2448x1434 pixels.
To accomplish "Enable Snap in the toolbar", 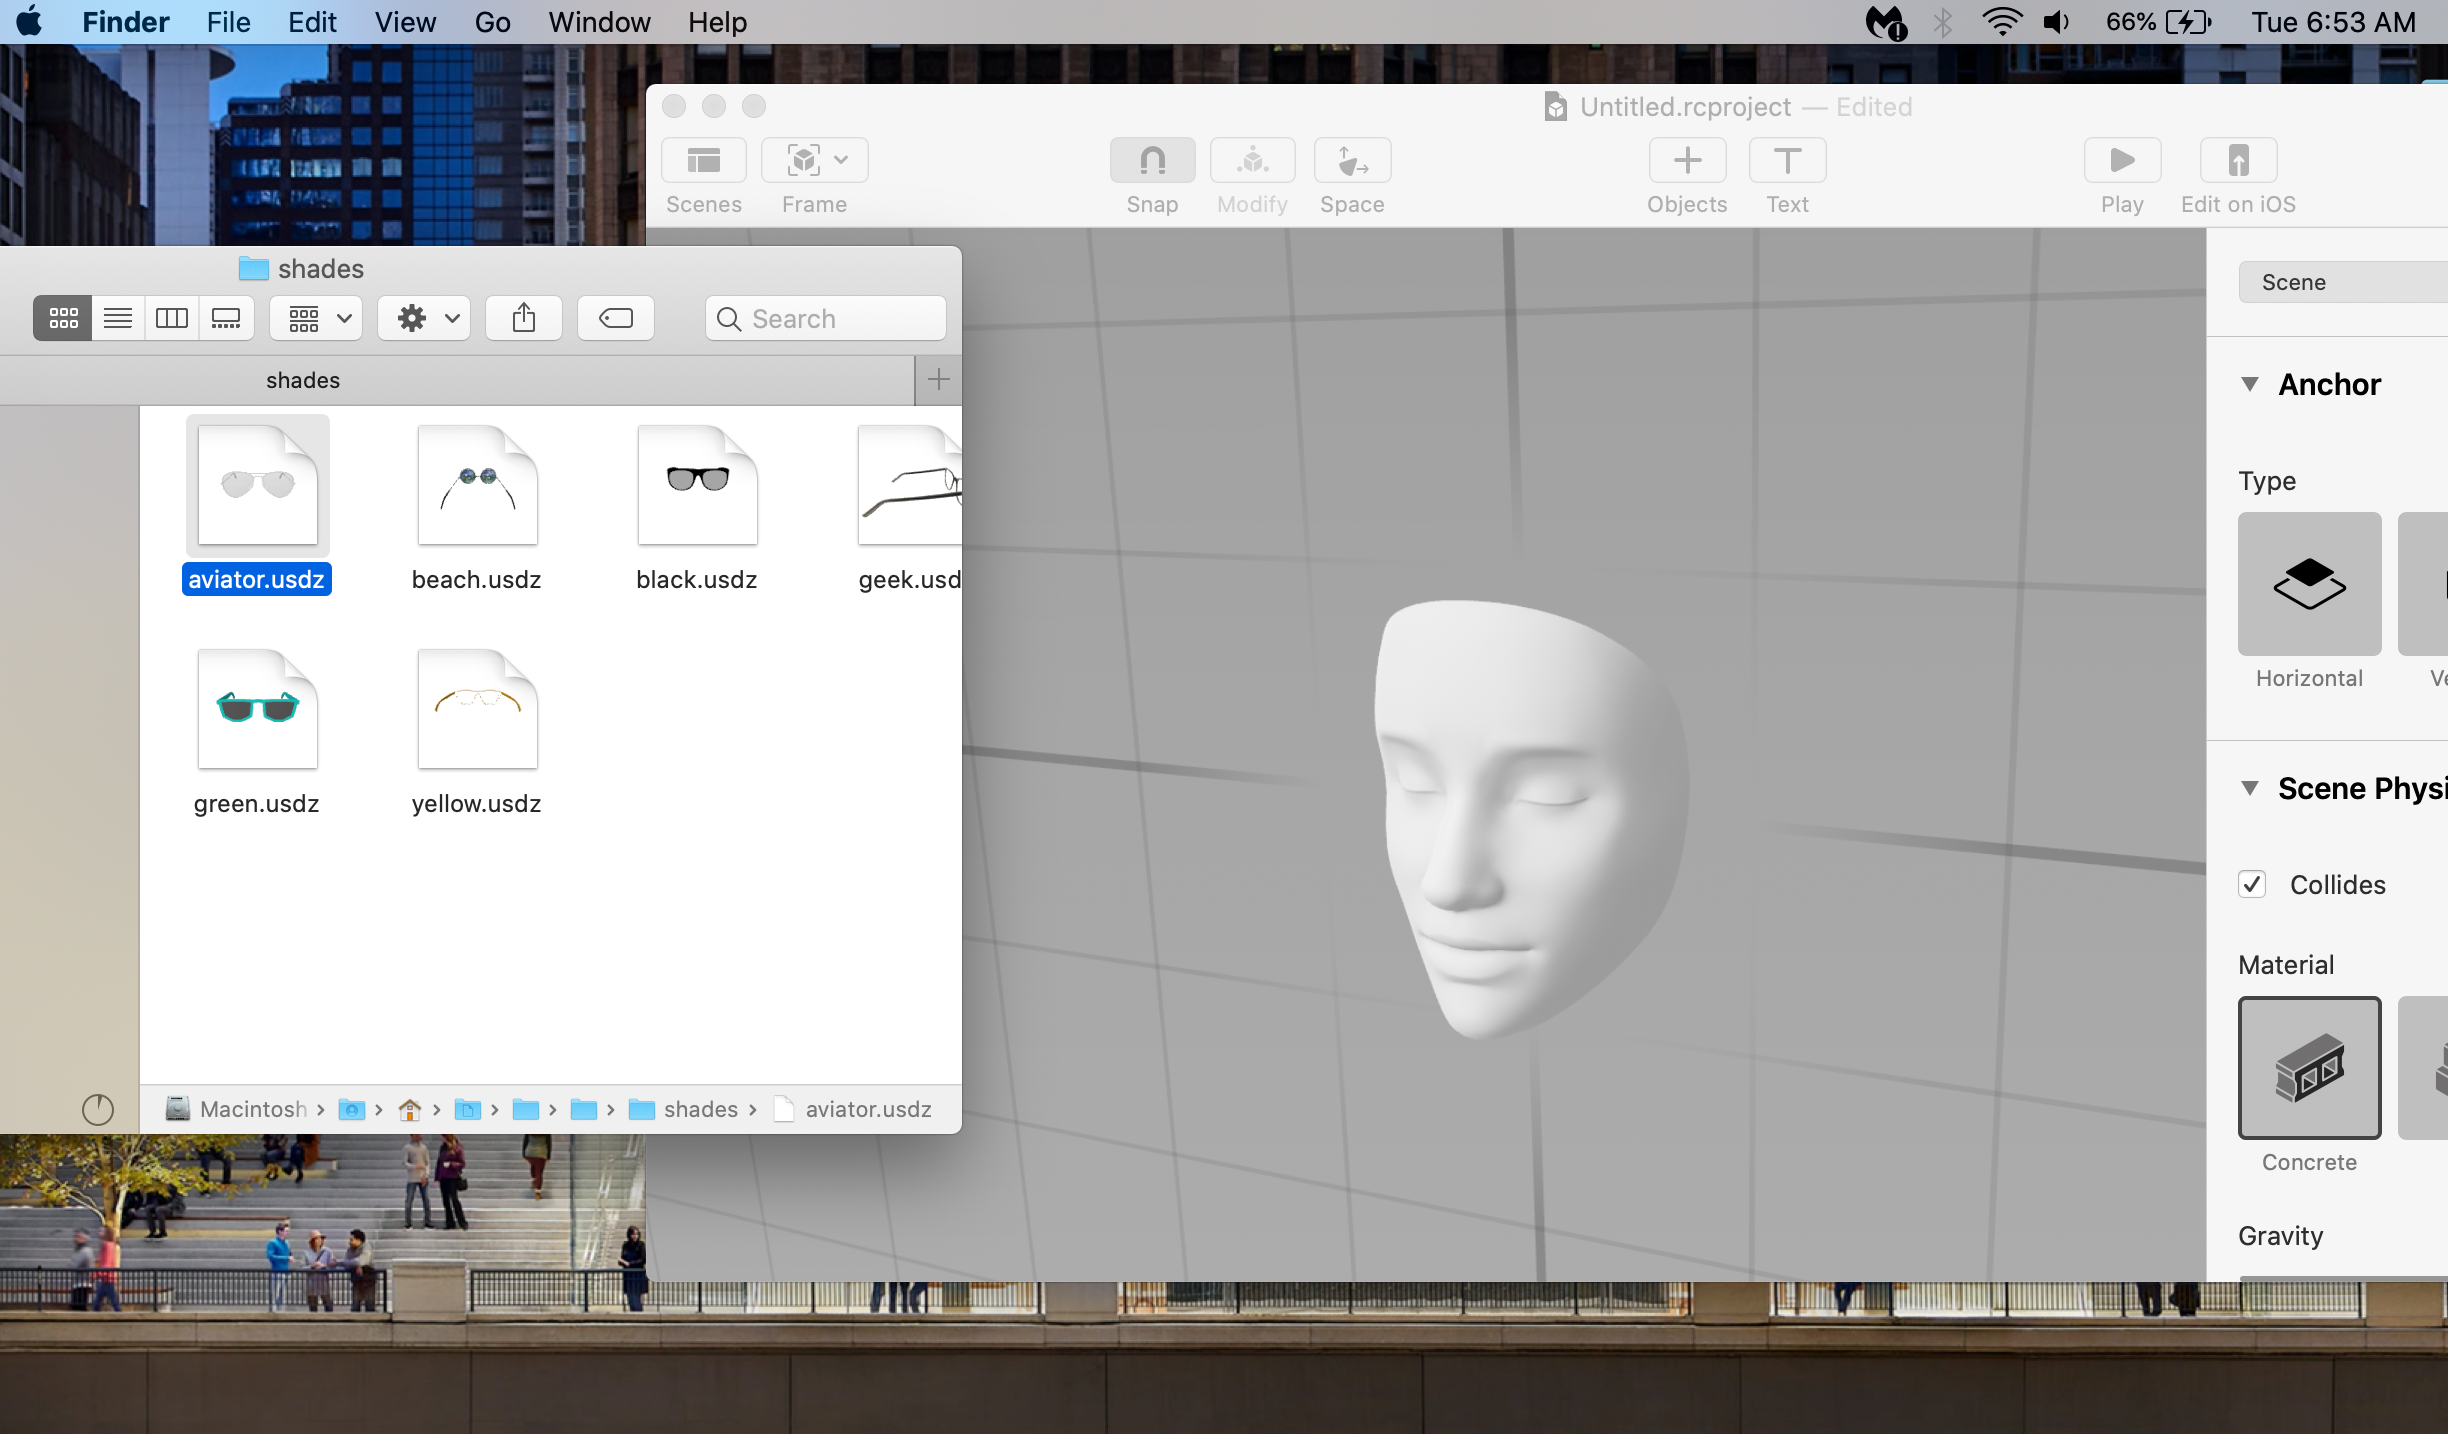I will tap(1151, 160).
